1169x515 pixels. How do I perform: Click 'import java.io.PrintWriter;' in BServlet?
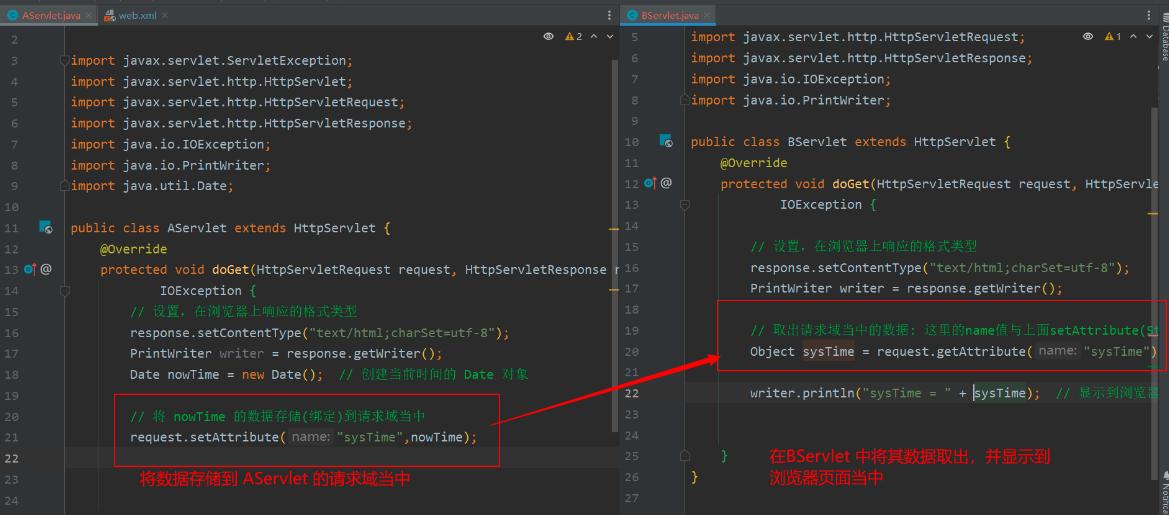[791, 100]
